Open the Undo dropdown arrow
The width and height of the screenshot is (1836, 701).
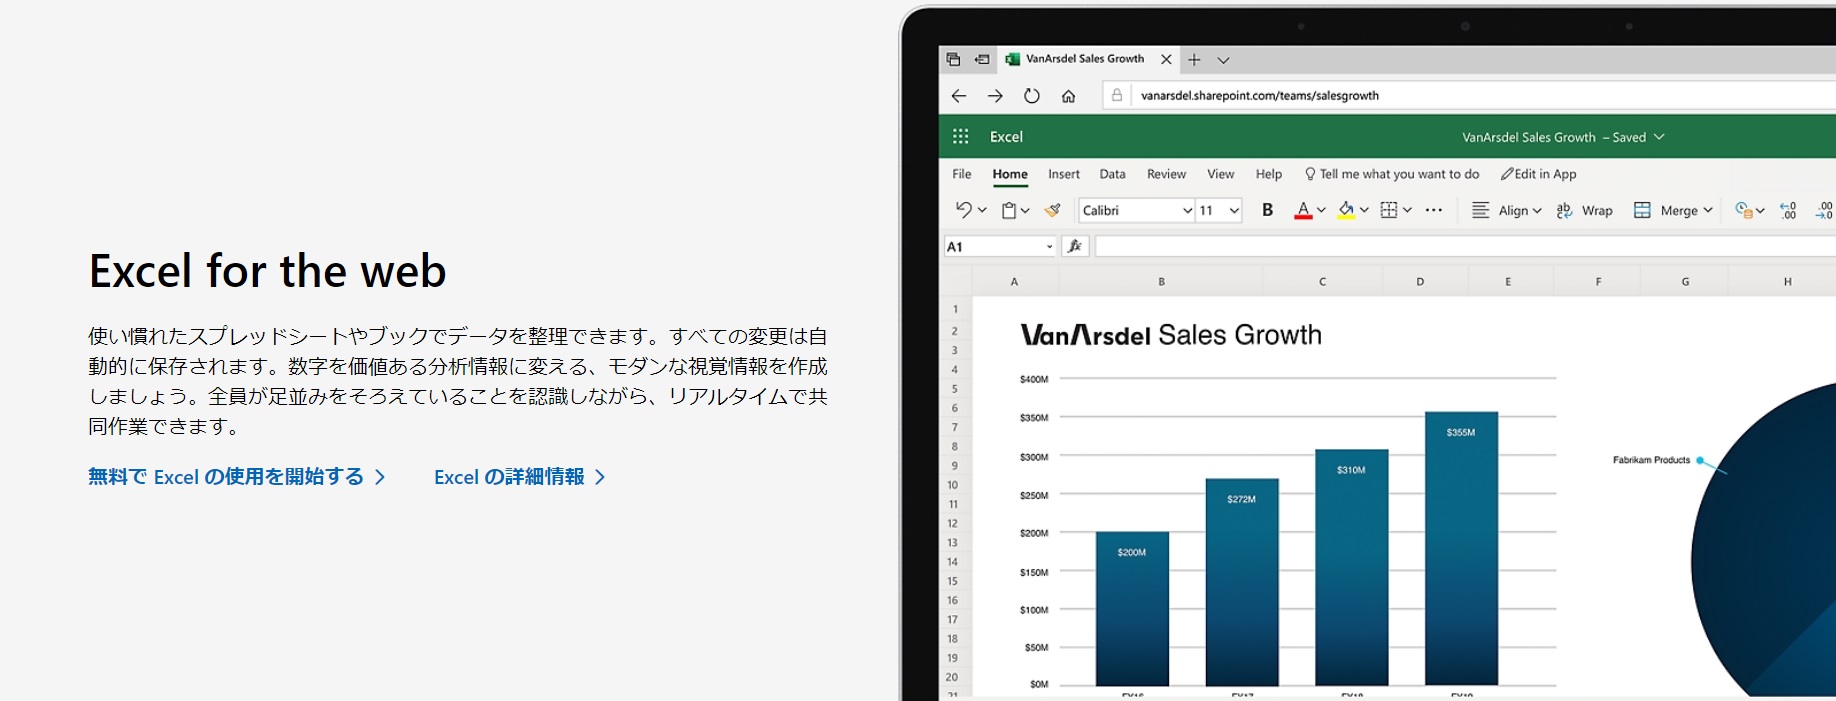pyautogui.click(x=982, y=210)
